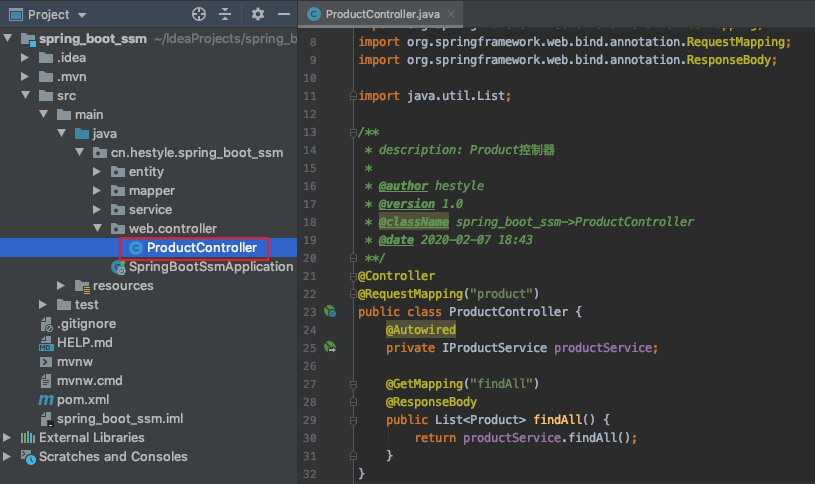Click the Collapse All icon in Project panel

[x=225, y=14]
